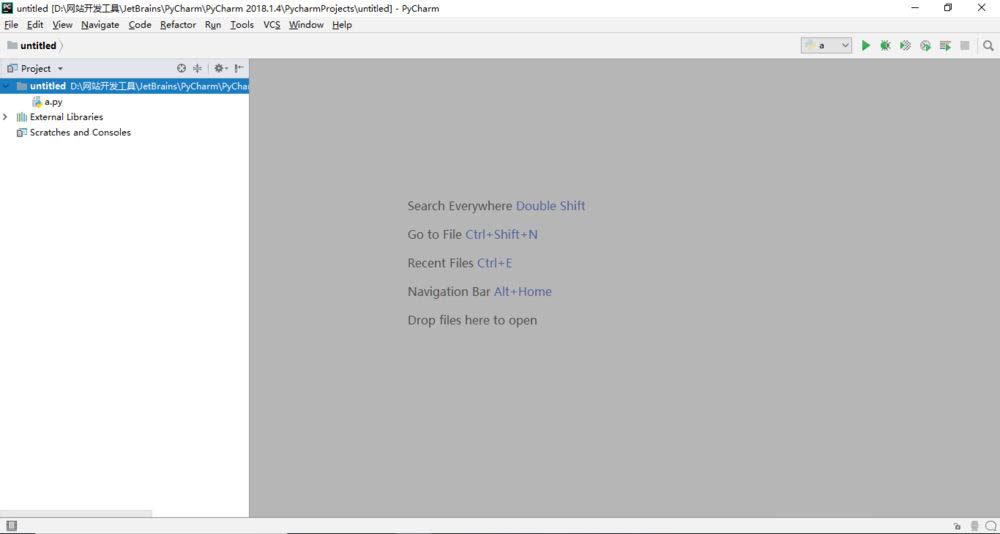The height and width of the screenshot is (534, 1000).
Task: Open the run configuration dropdown 'a'
Action: click(x=827, y=45)
